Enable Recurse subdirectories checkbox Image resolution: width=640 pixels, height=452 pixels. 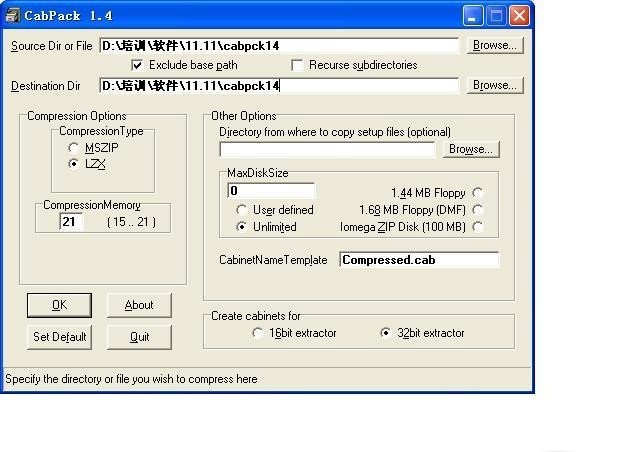(x=297, y=65)
